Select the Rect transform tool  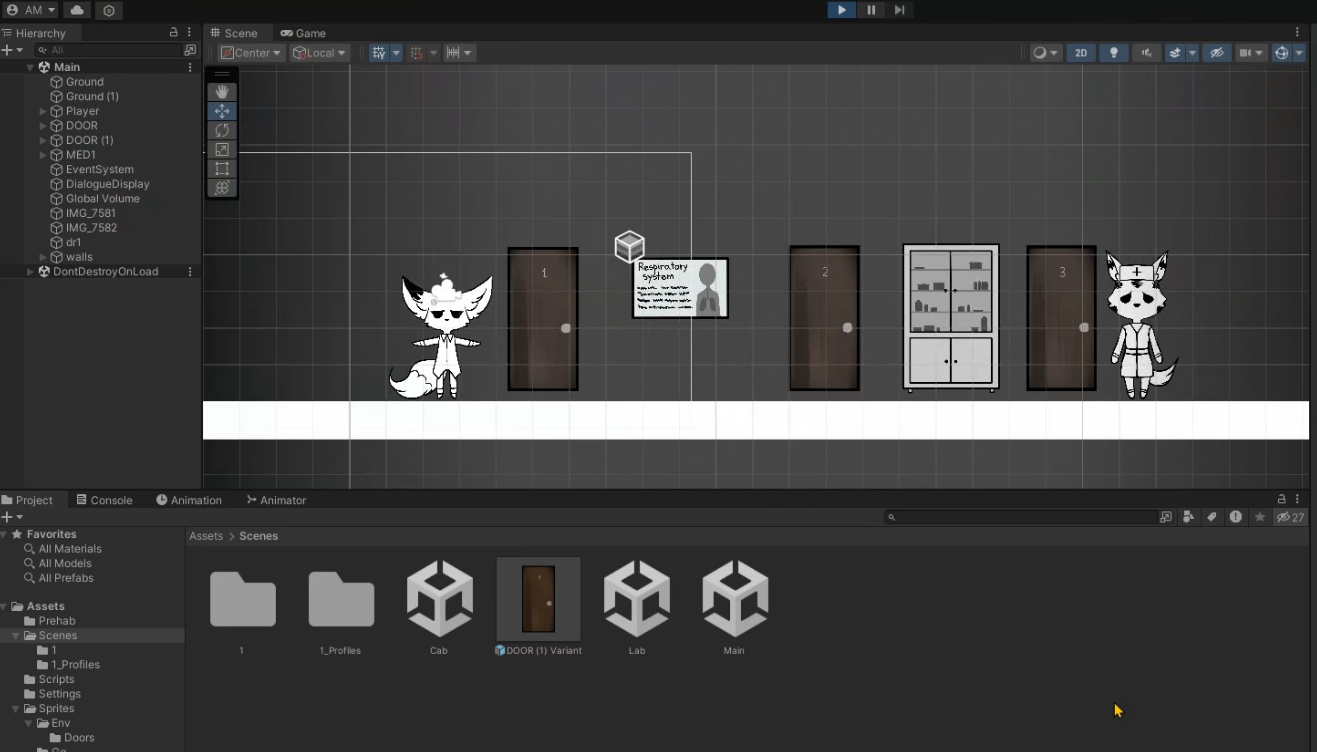[222, 169]
